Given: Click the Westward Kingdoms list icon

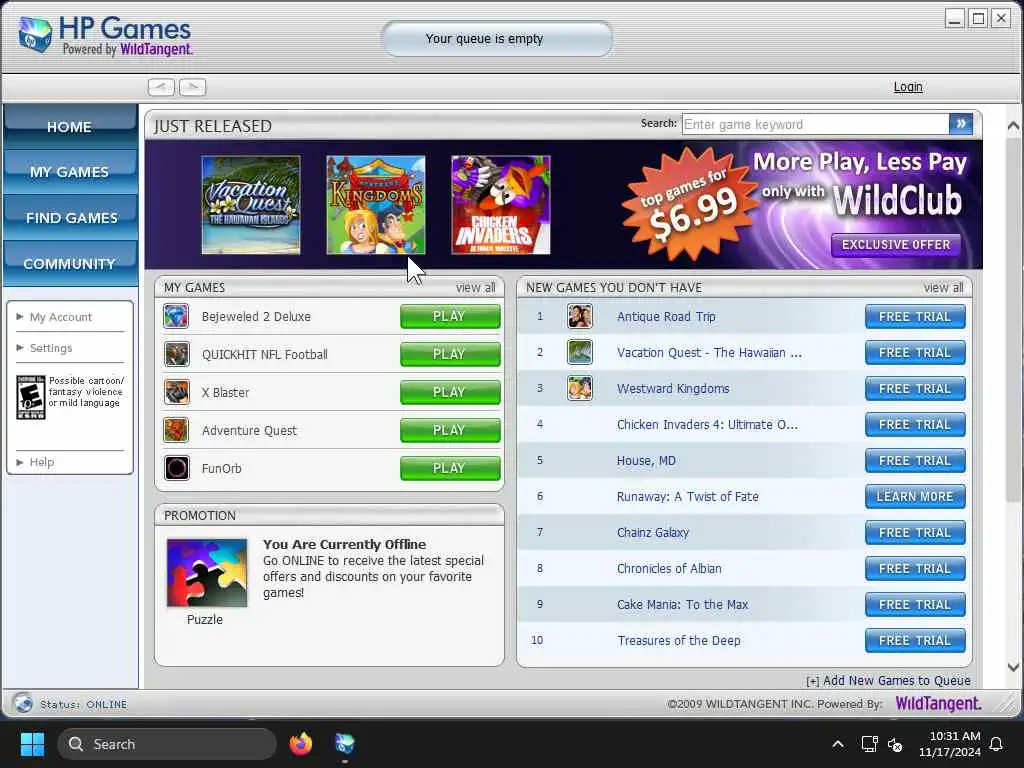Looking at the screenshot, I should click(579, 389).
